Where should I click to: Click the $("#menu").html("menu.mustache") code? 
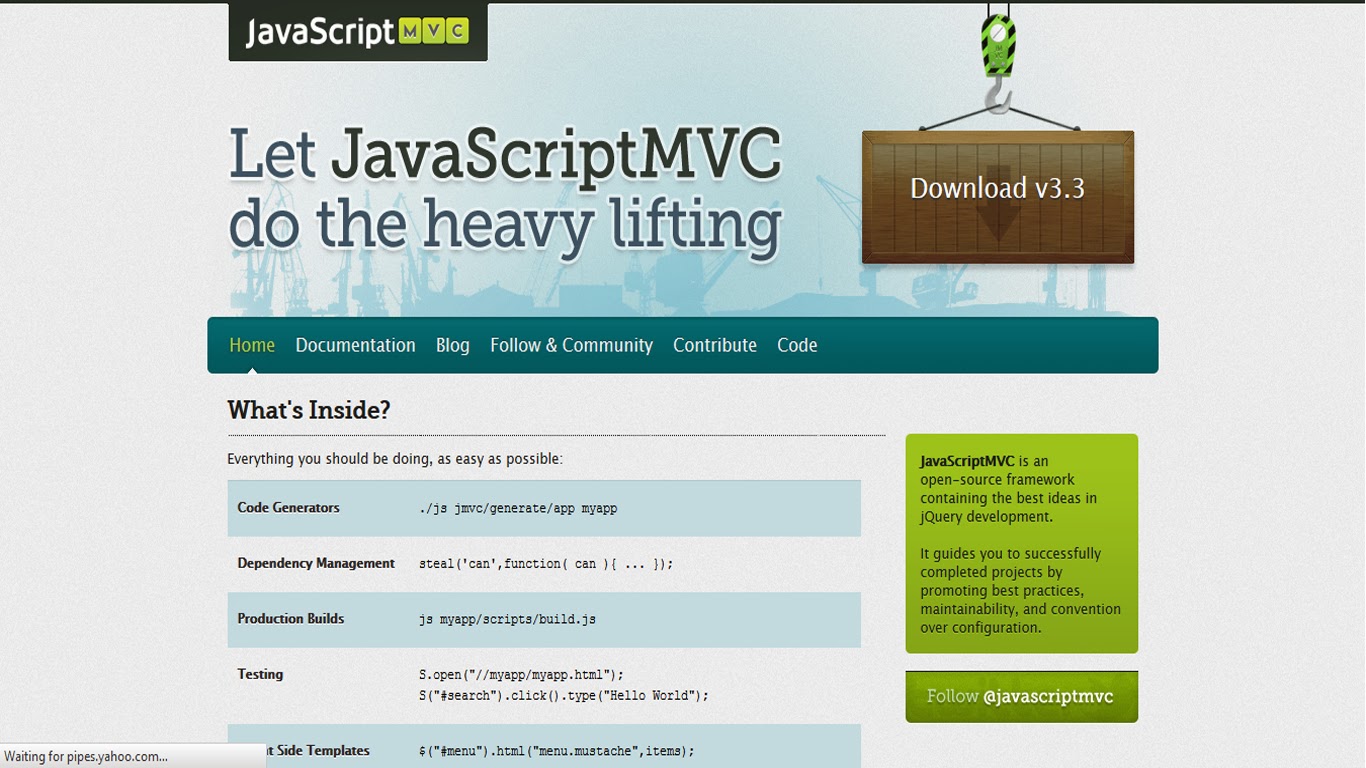click(556, 751)
